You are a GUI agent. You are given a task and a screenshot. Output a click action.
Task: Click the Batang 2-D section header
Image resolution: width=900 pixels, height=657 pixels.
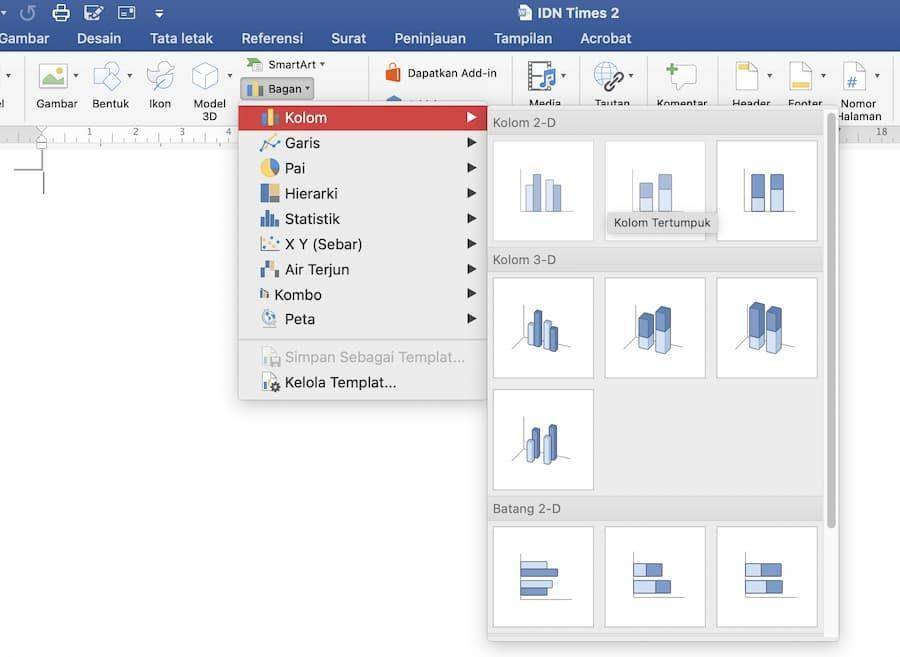pos(655,508)
